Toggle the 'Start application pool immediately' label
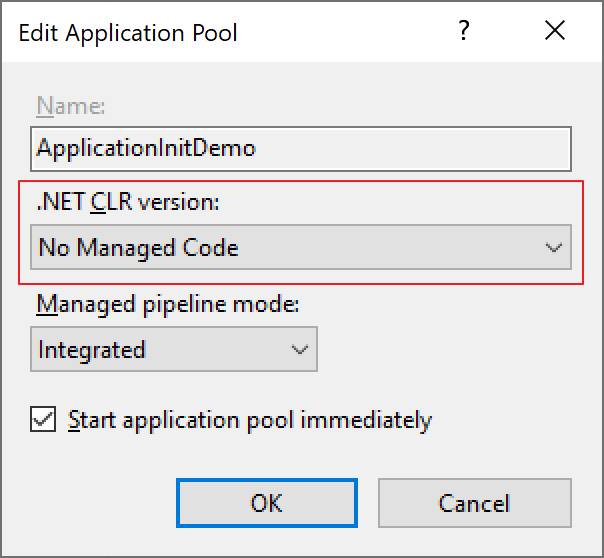The image size is (604, 558). (x=249, y=420)
